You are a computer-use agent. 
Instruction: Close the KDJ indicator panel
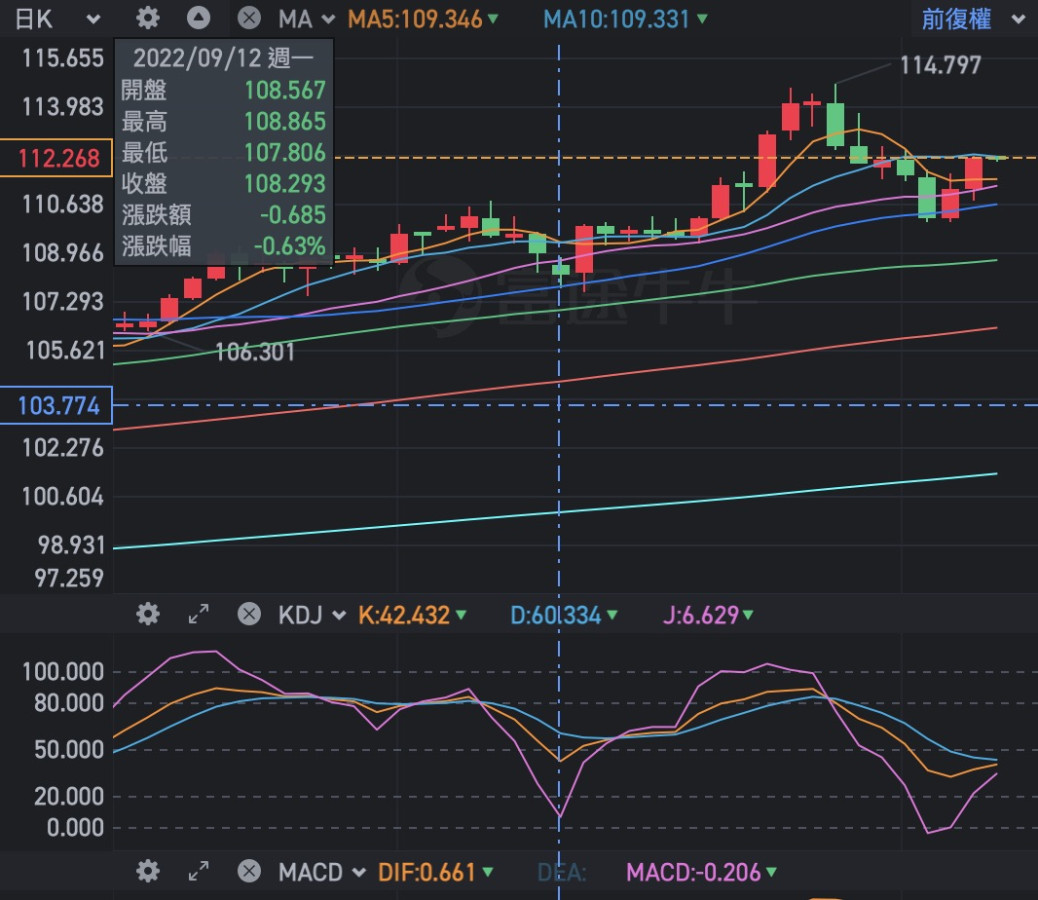[x=249, y=614]
